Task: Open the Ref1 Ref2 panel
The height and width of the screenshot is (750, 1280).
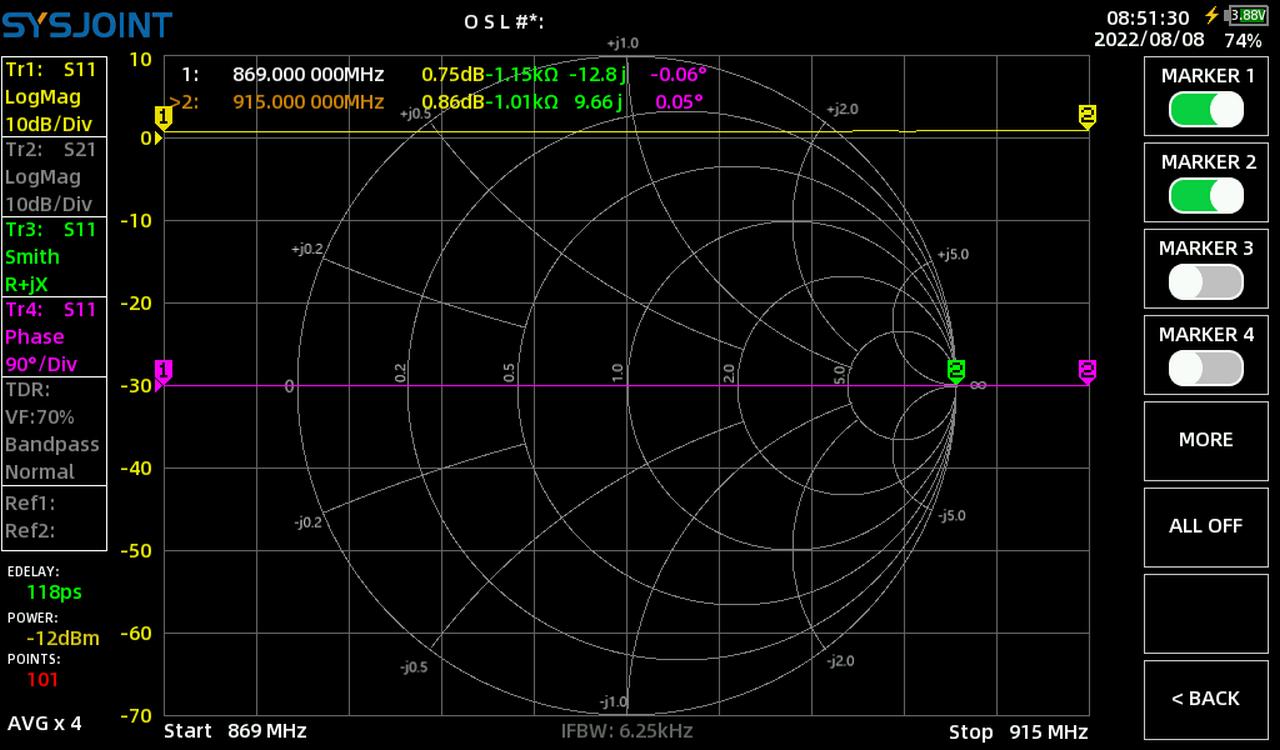Action: pos(54,517)
